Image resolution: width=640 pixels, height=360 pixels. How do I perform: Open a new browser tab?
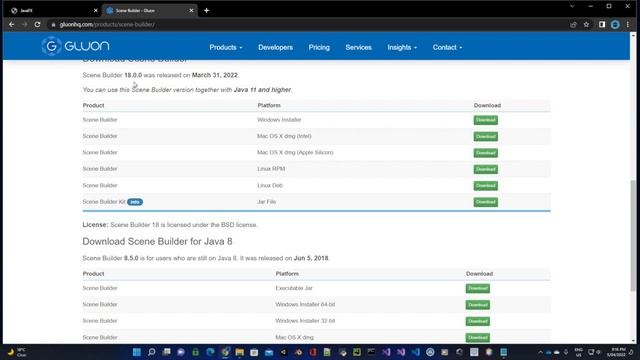207,11
